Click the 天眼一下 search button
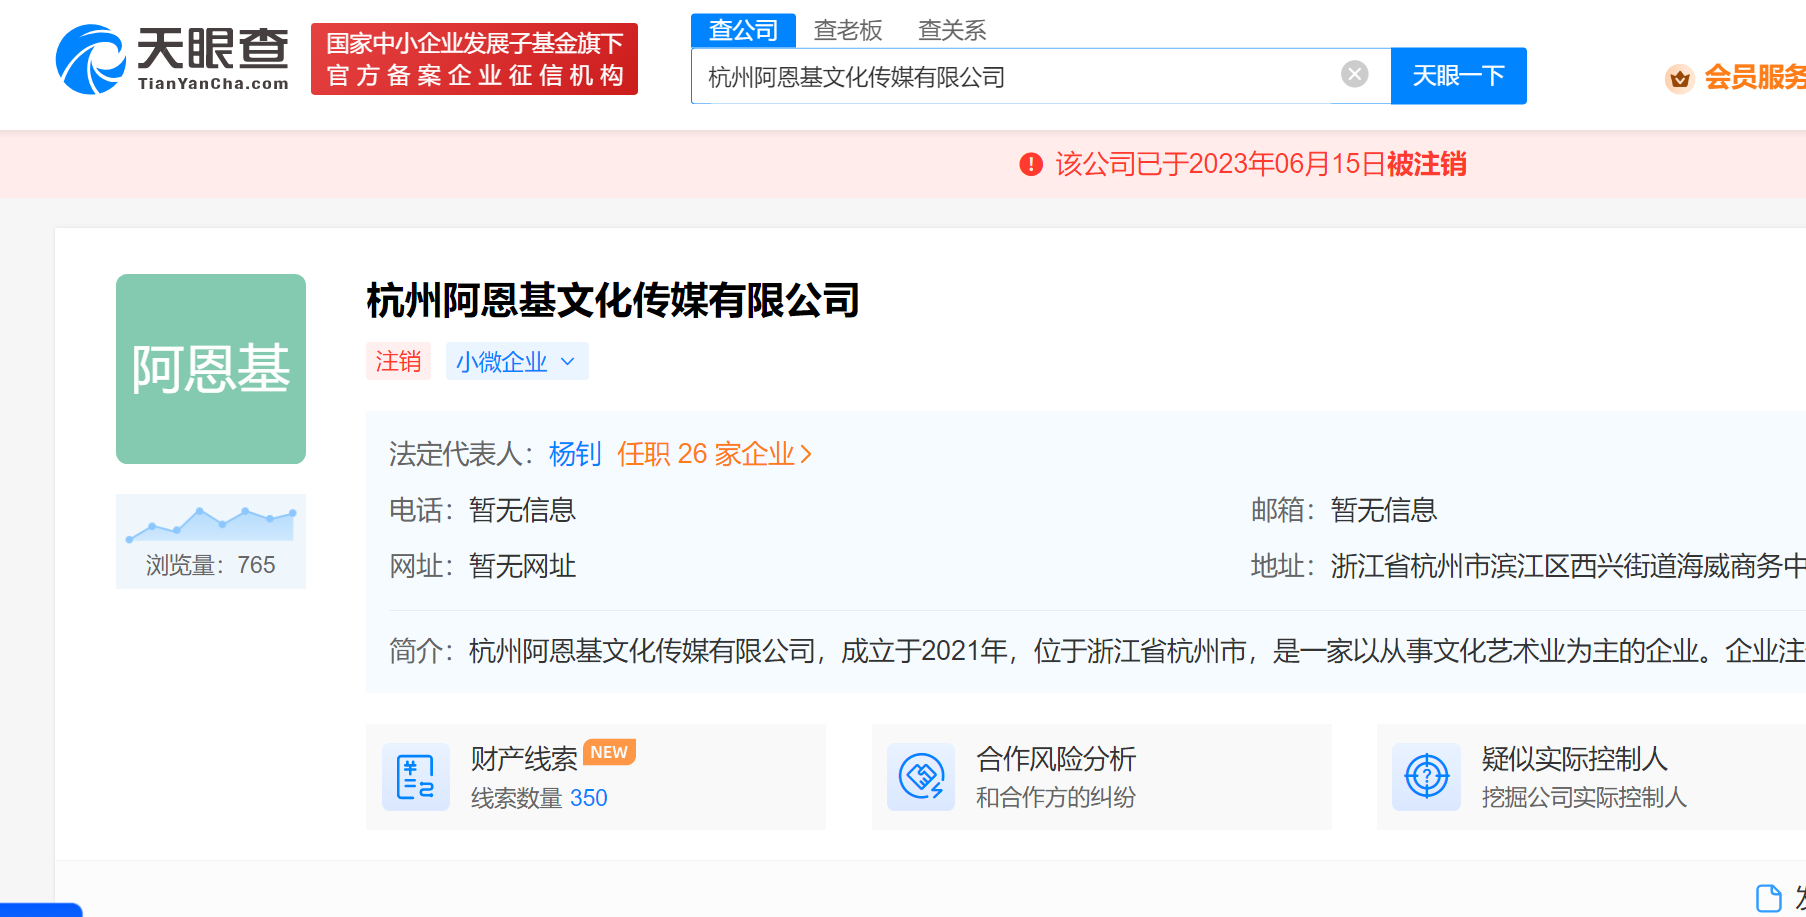1806x917 pixels. point(1458,76)
